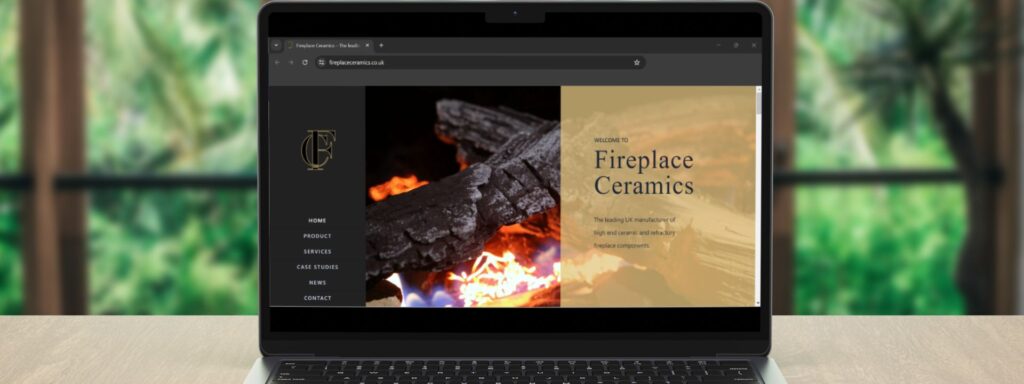Close the Fireplace Ceramics tab
The height and width of the screenshot is (384, 1024).
(367, 45)
